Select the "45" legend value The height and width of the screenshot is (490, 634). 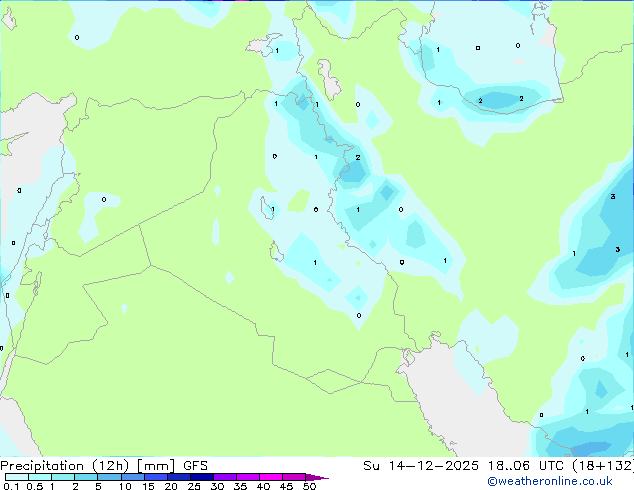click(286, 486)
